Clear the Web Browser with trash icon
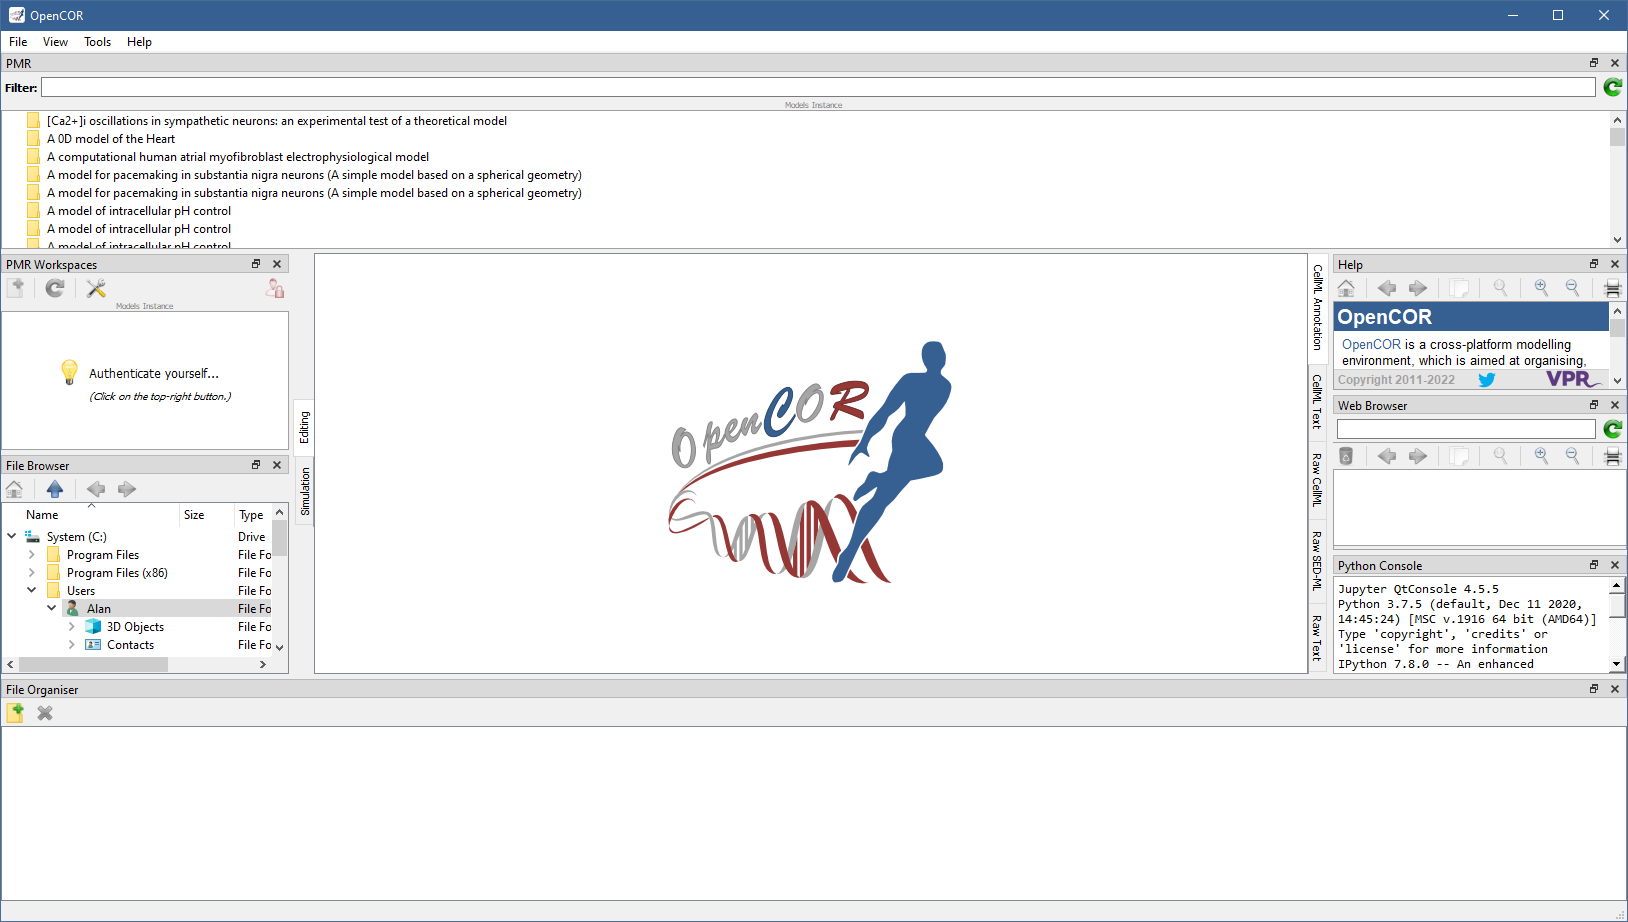Screen dimensions: 1628x922 pos(1346,457)
